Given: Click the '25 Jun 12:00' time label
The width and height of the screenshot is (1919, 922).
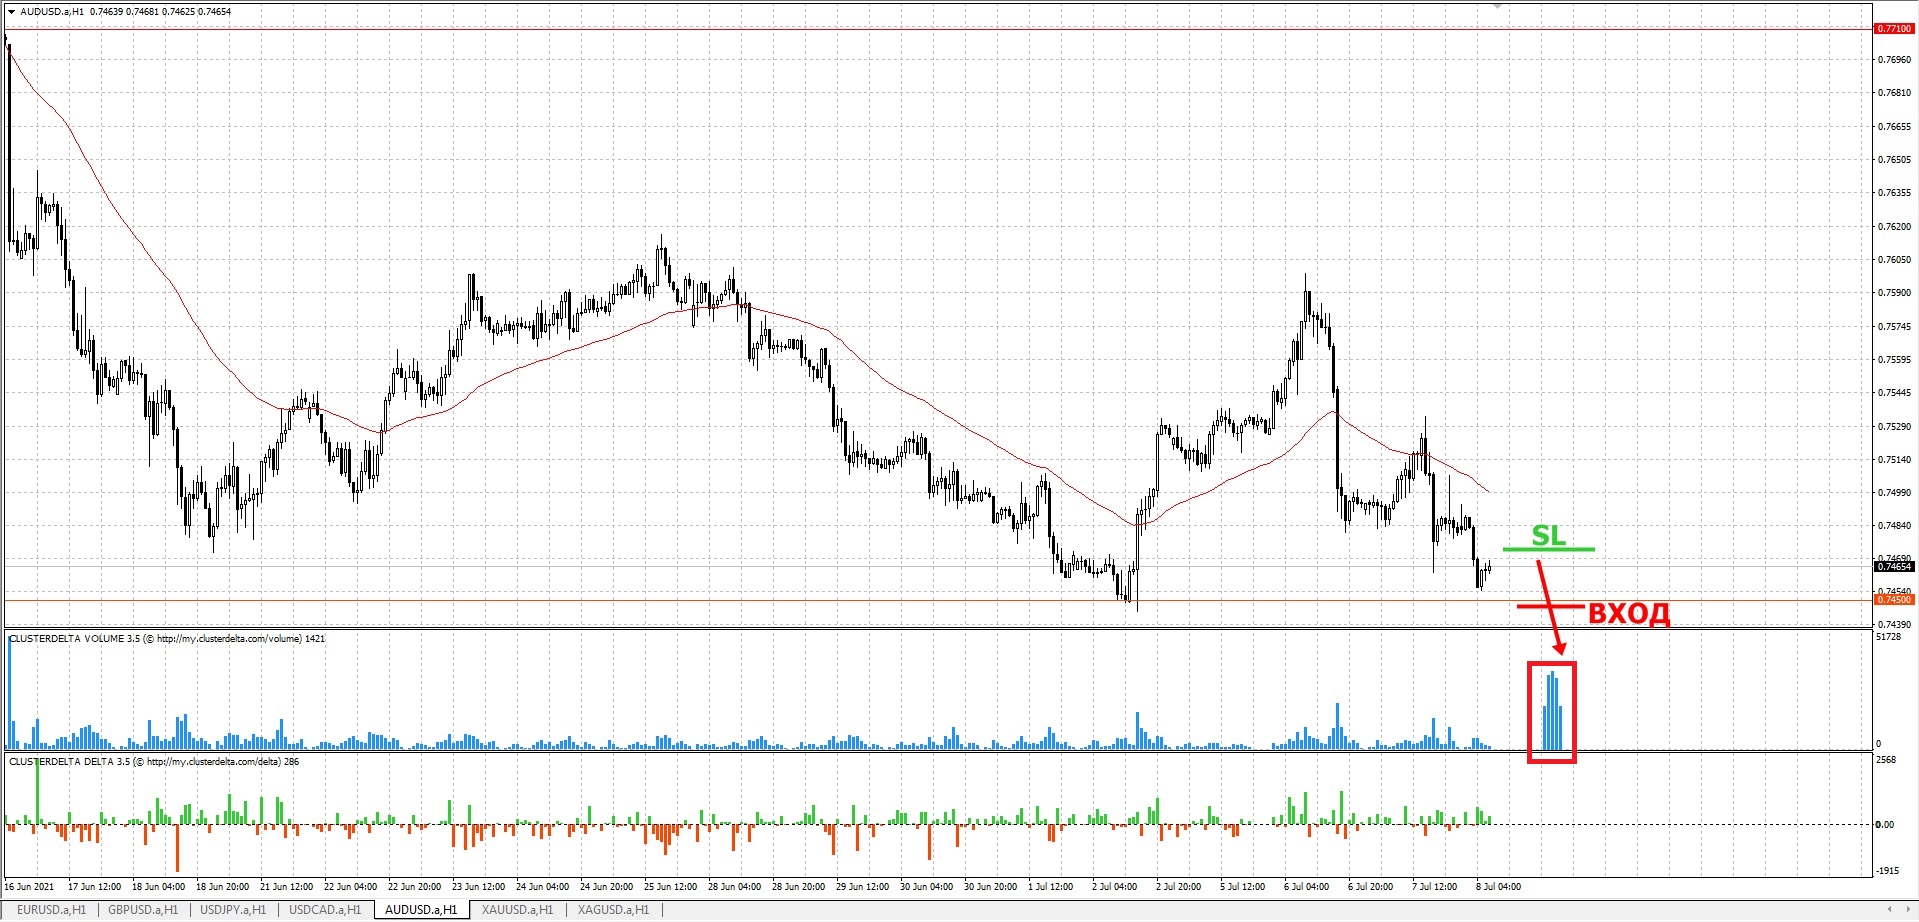Looking at the screenshot, I should pyautogui.click(x=670, y=886).
